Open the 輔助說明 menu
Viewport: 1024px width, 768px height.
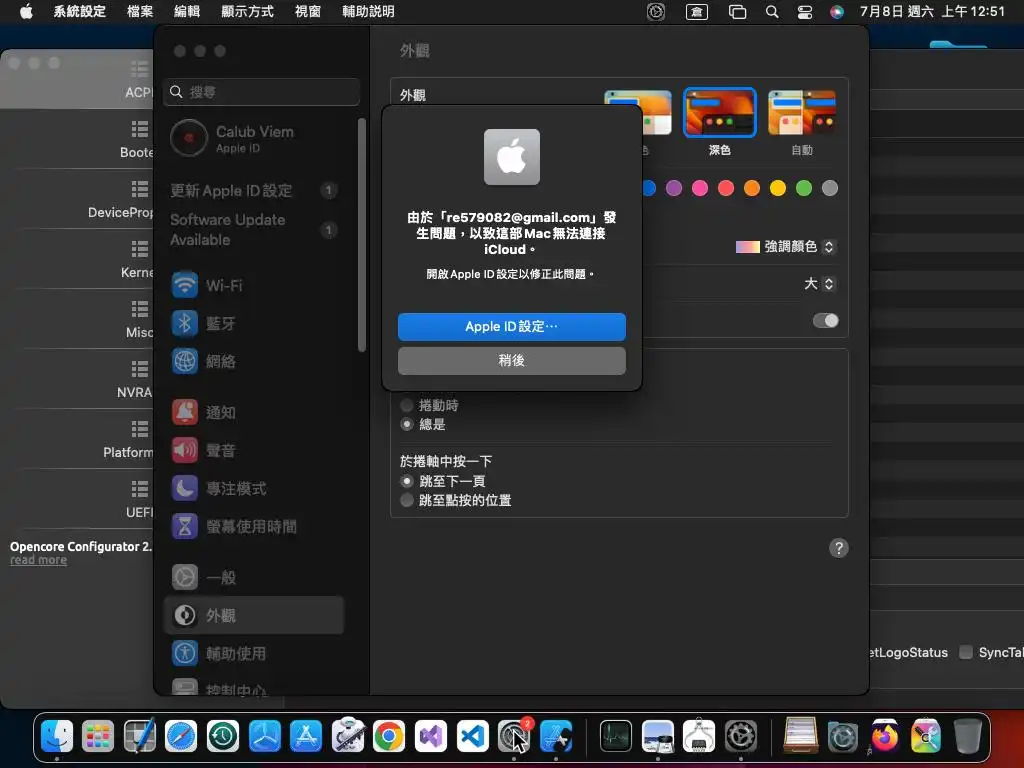pos(368,11)
